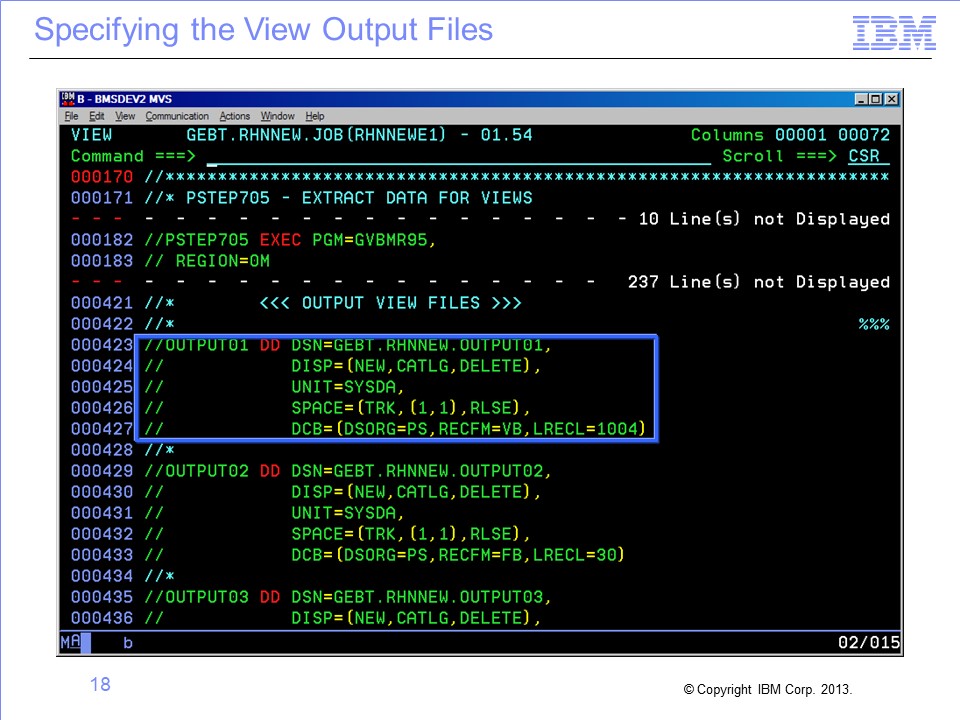
Task: Open the Communication menu
Action: pyautogui.click(x=177, y=116)
